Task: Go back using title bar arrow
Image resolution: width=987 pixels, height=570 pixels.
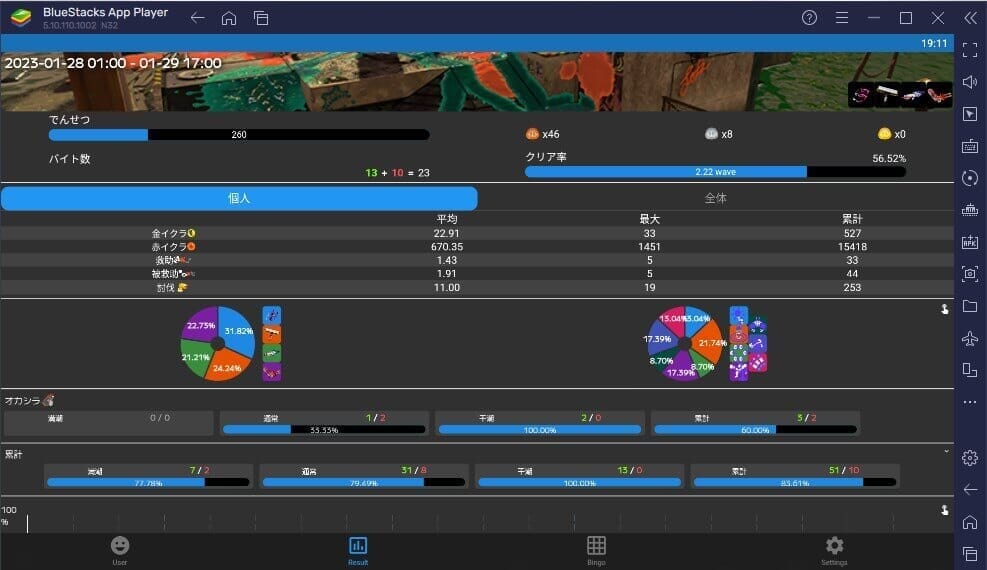Action: (x=197, y=18)
